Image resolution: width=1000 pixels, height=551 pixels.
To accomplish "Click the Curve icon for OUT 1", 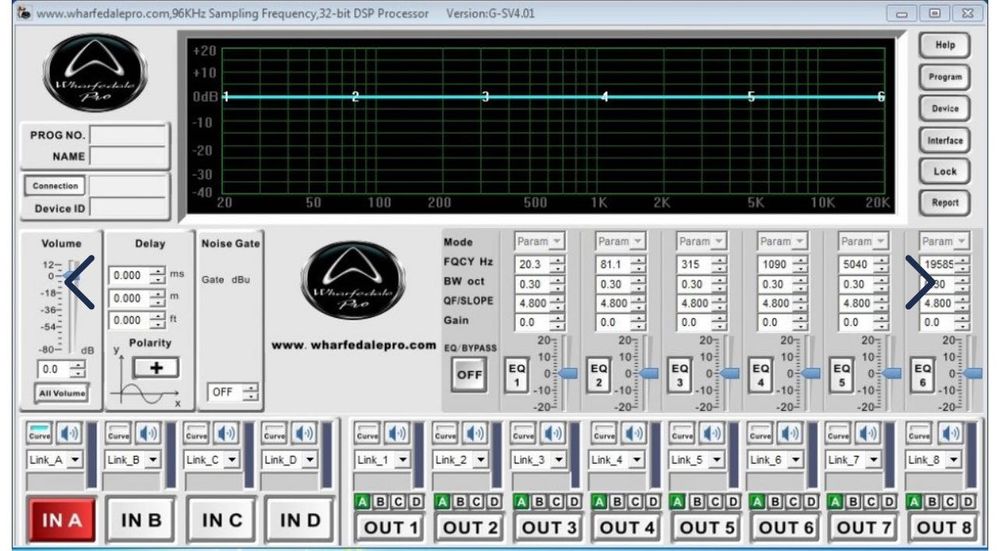I will click(367, 434).
